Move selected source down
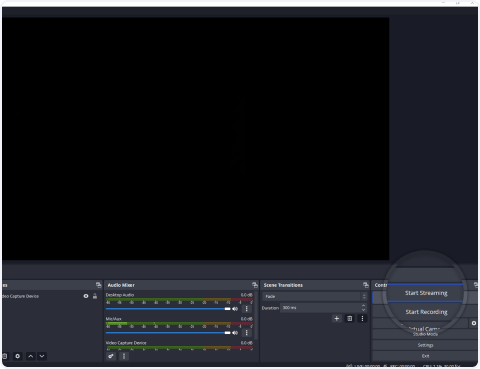The height and width of the screenshot is (369, 480). coord(42,356)
